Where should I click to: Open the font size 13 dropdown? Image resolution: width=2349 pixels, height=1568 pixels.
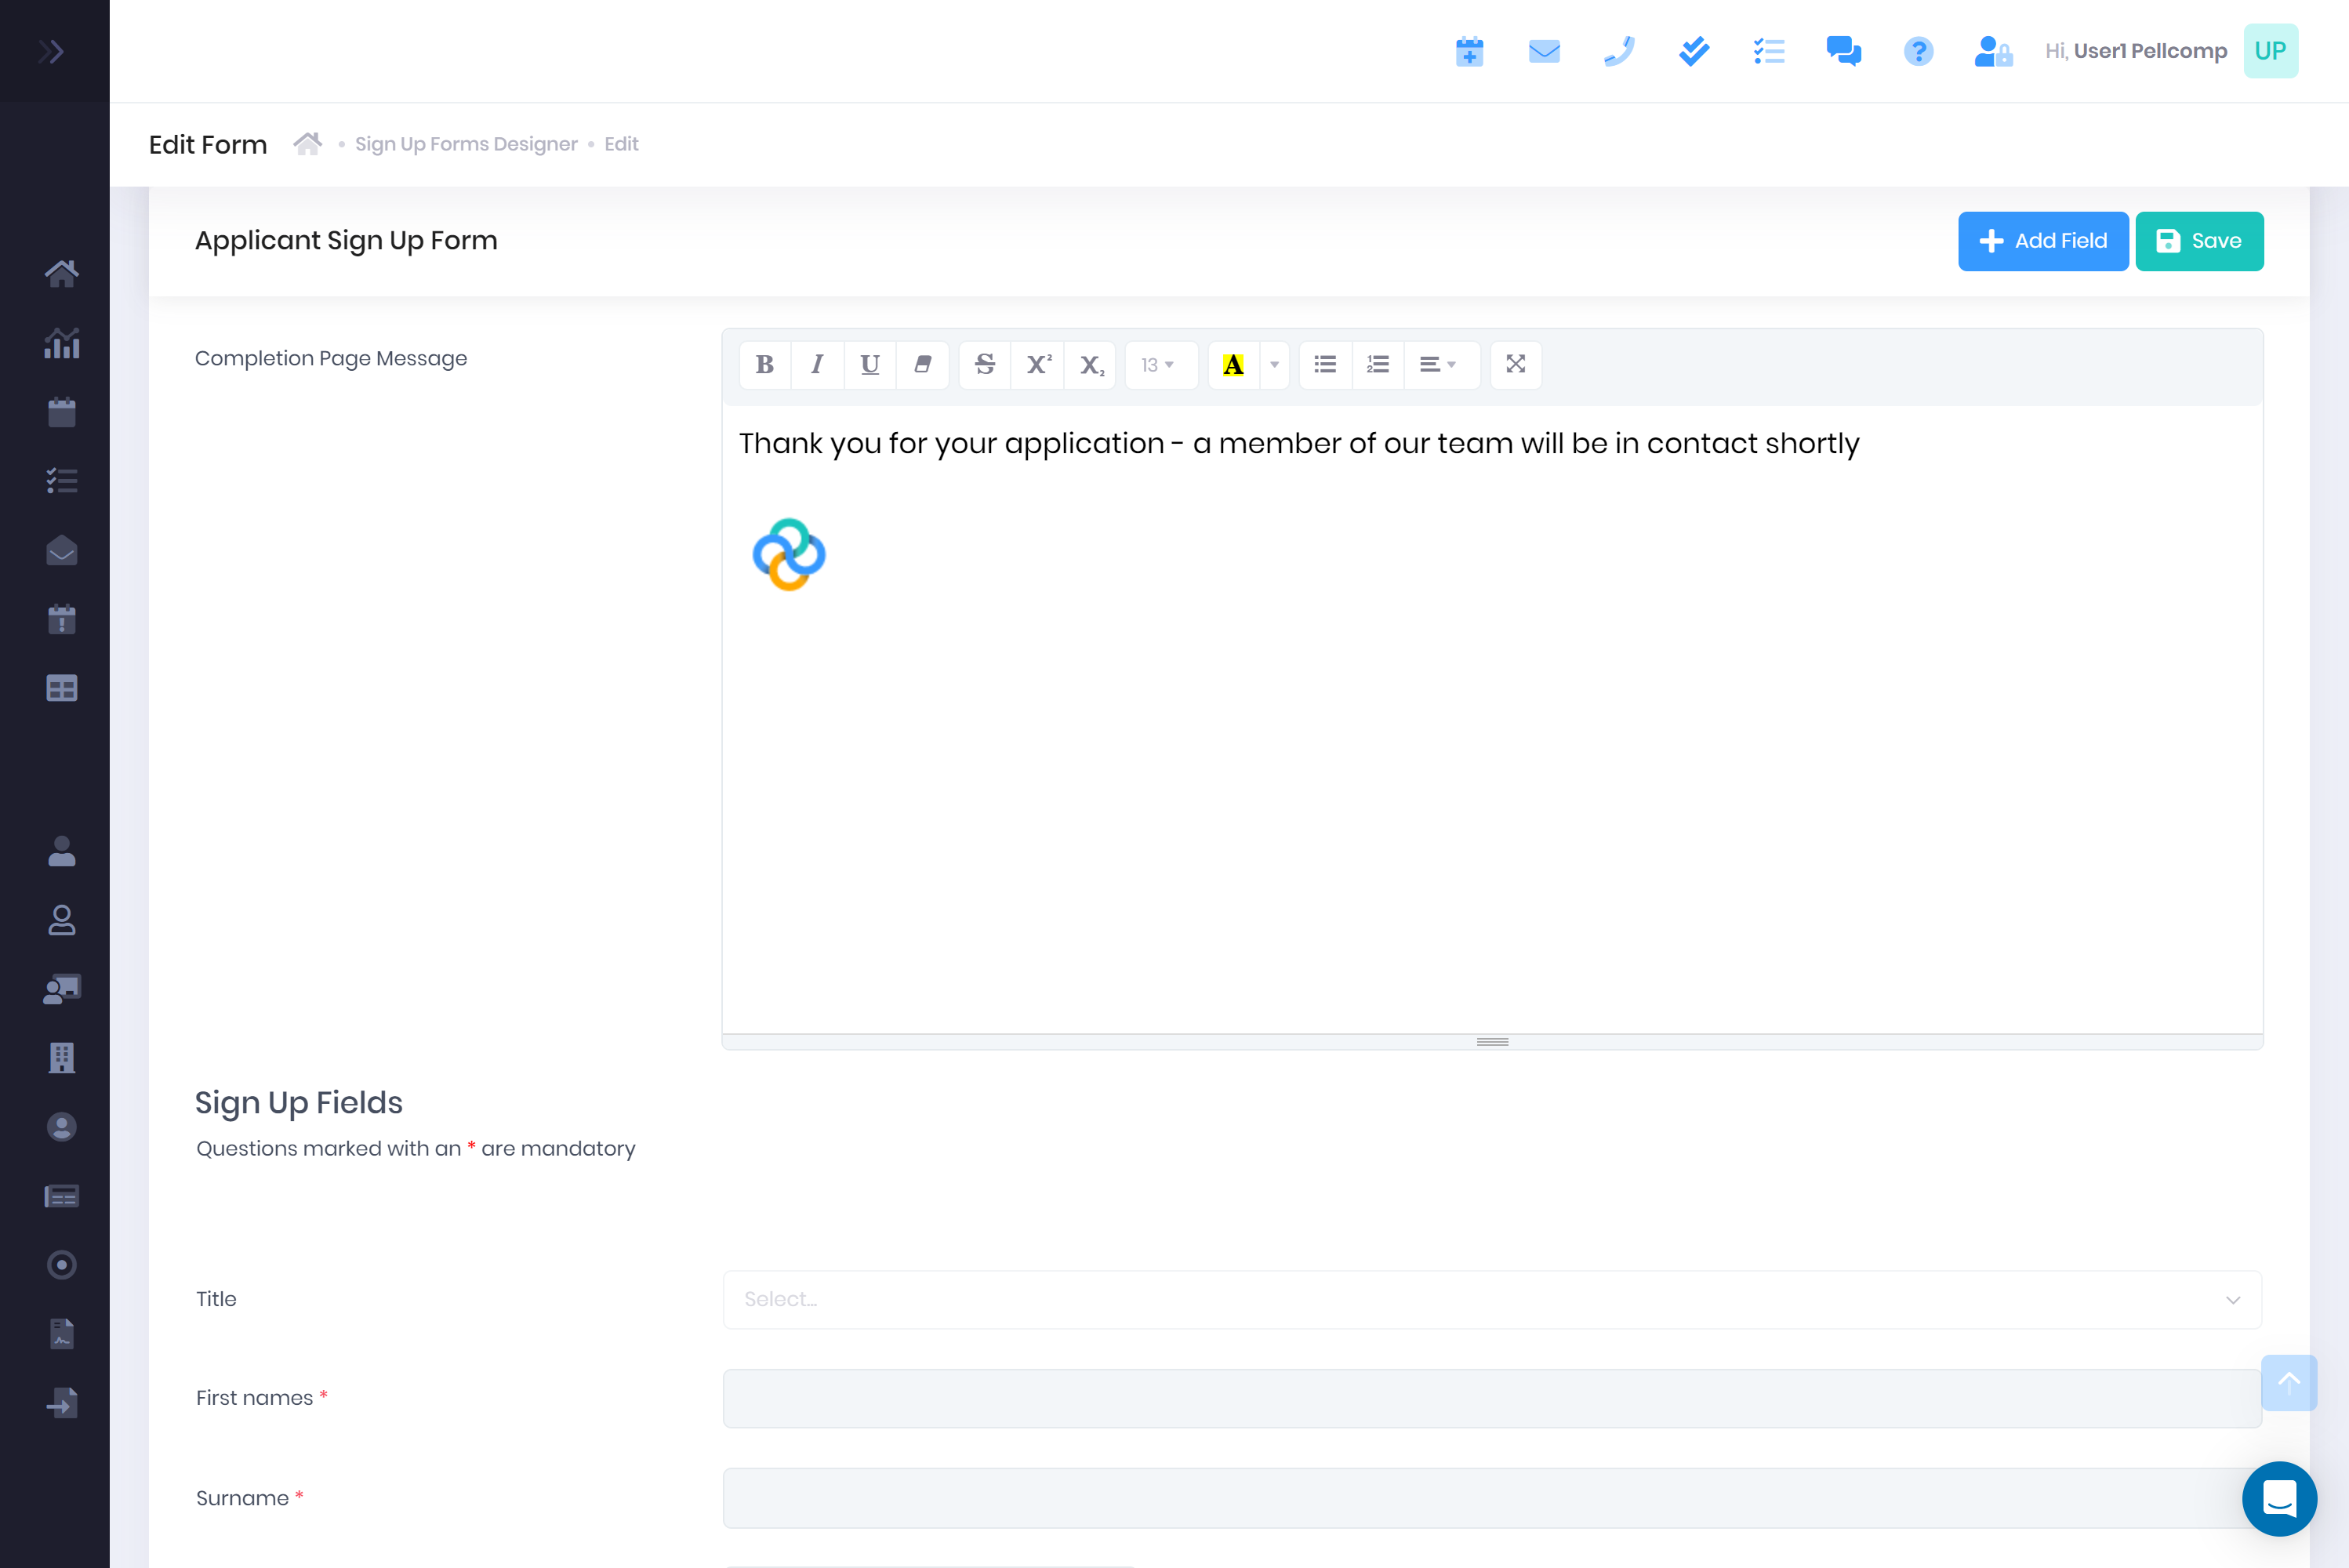tap(1160, 364)
